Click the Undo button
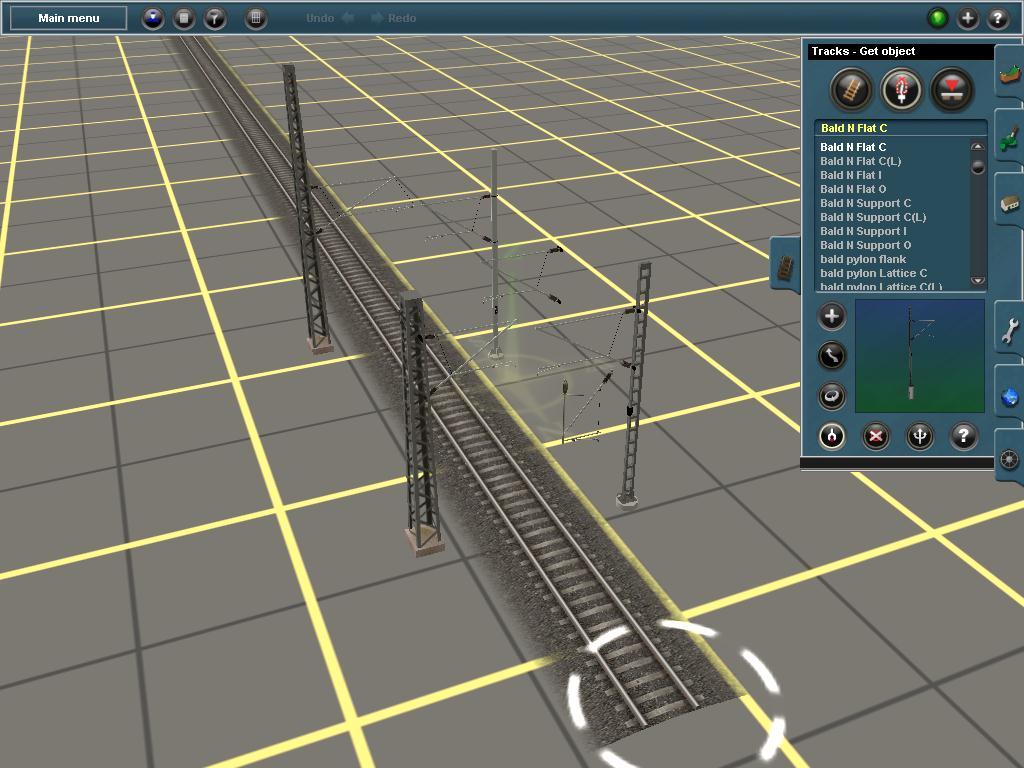 (330, 18)
